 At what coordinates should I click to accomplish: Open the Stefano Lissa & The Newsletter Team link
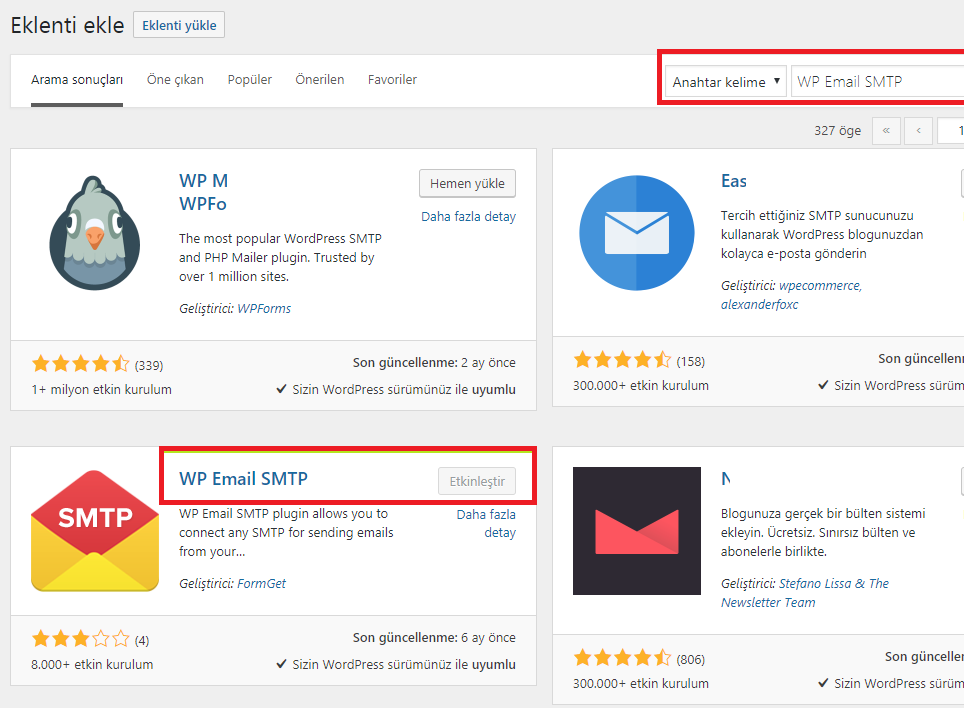(x=805, y=593)
